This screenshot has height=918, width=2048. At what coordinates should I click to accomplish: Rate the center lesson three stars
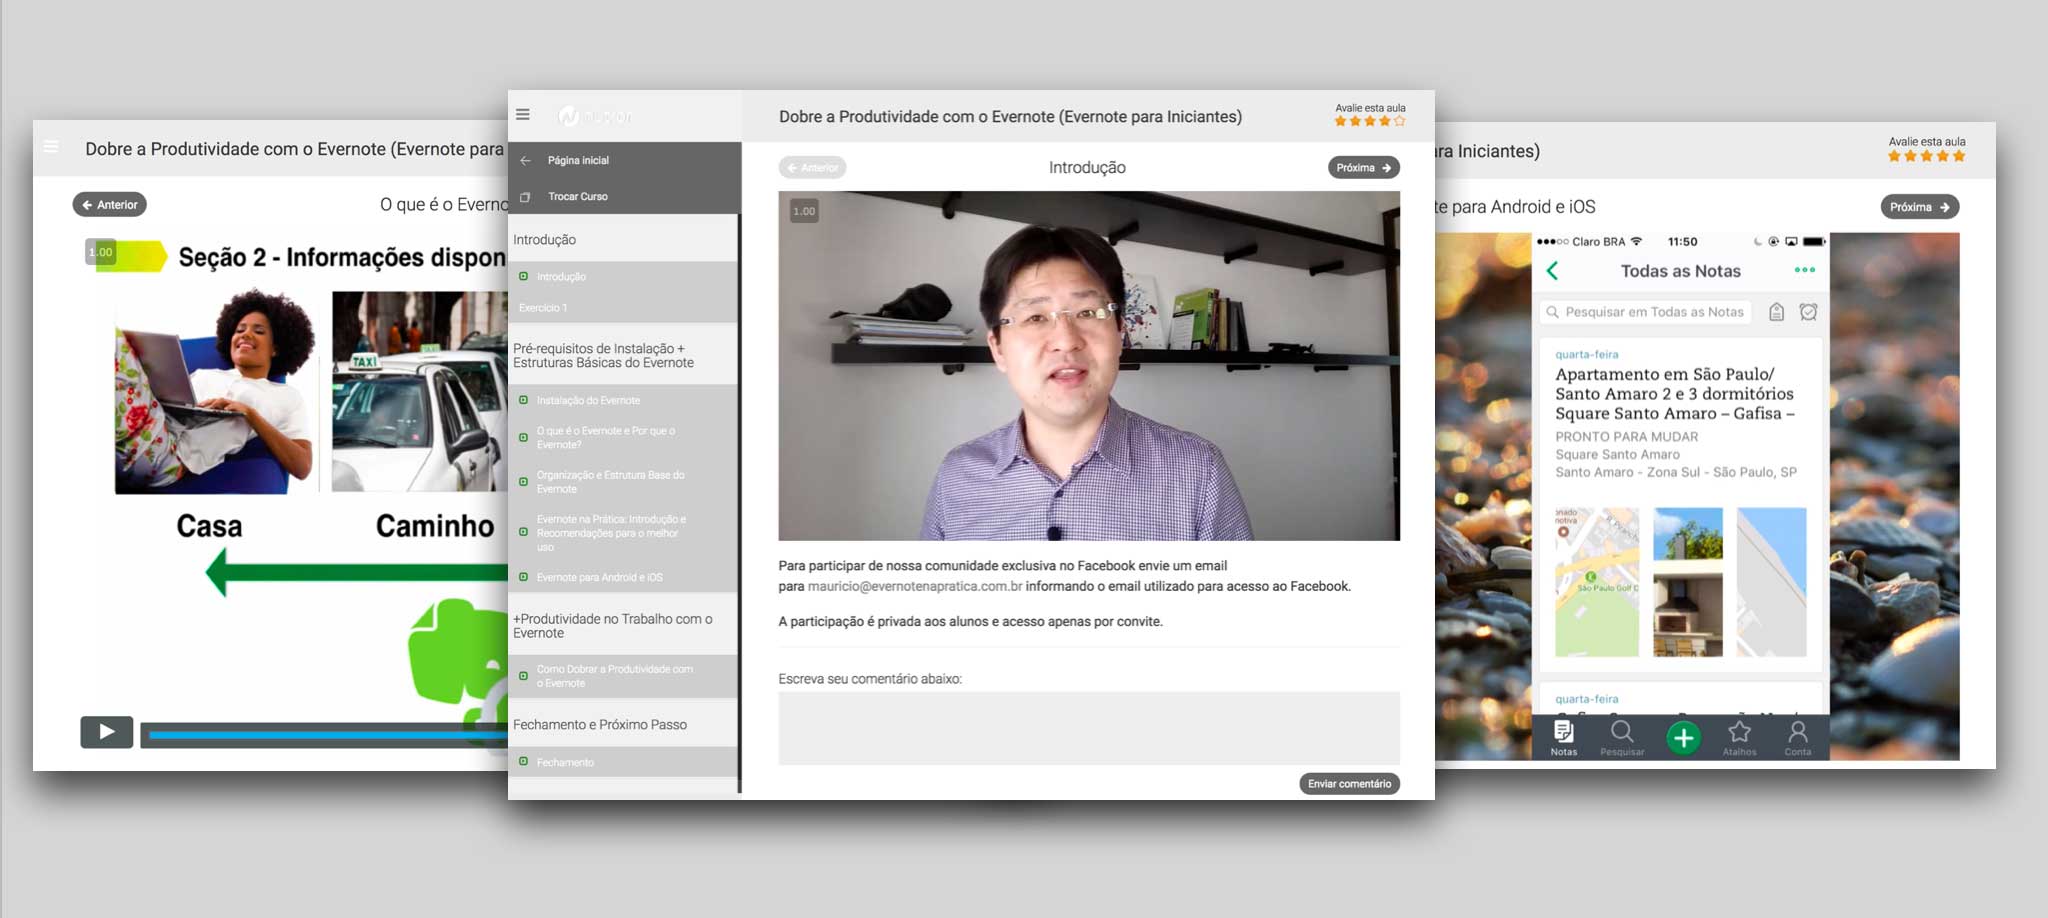[1370, 121]
